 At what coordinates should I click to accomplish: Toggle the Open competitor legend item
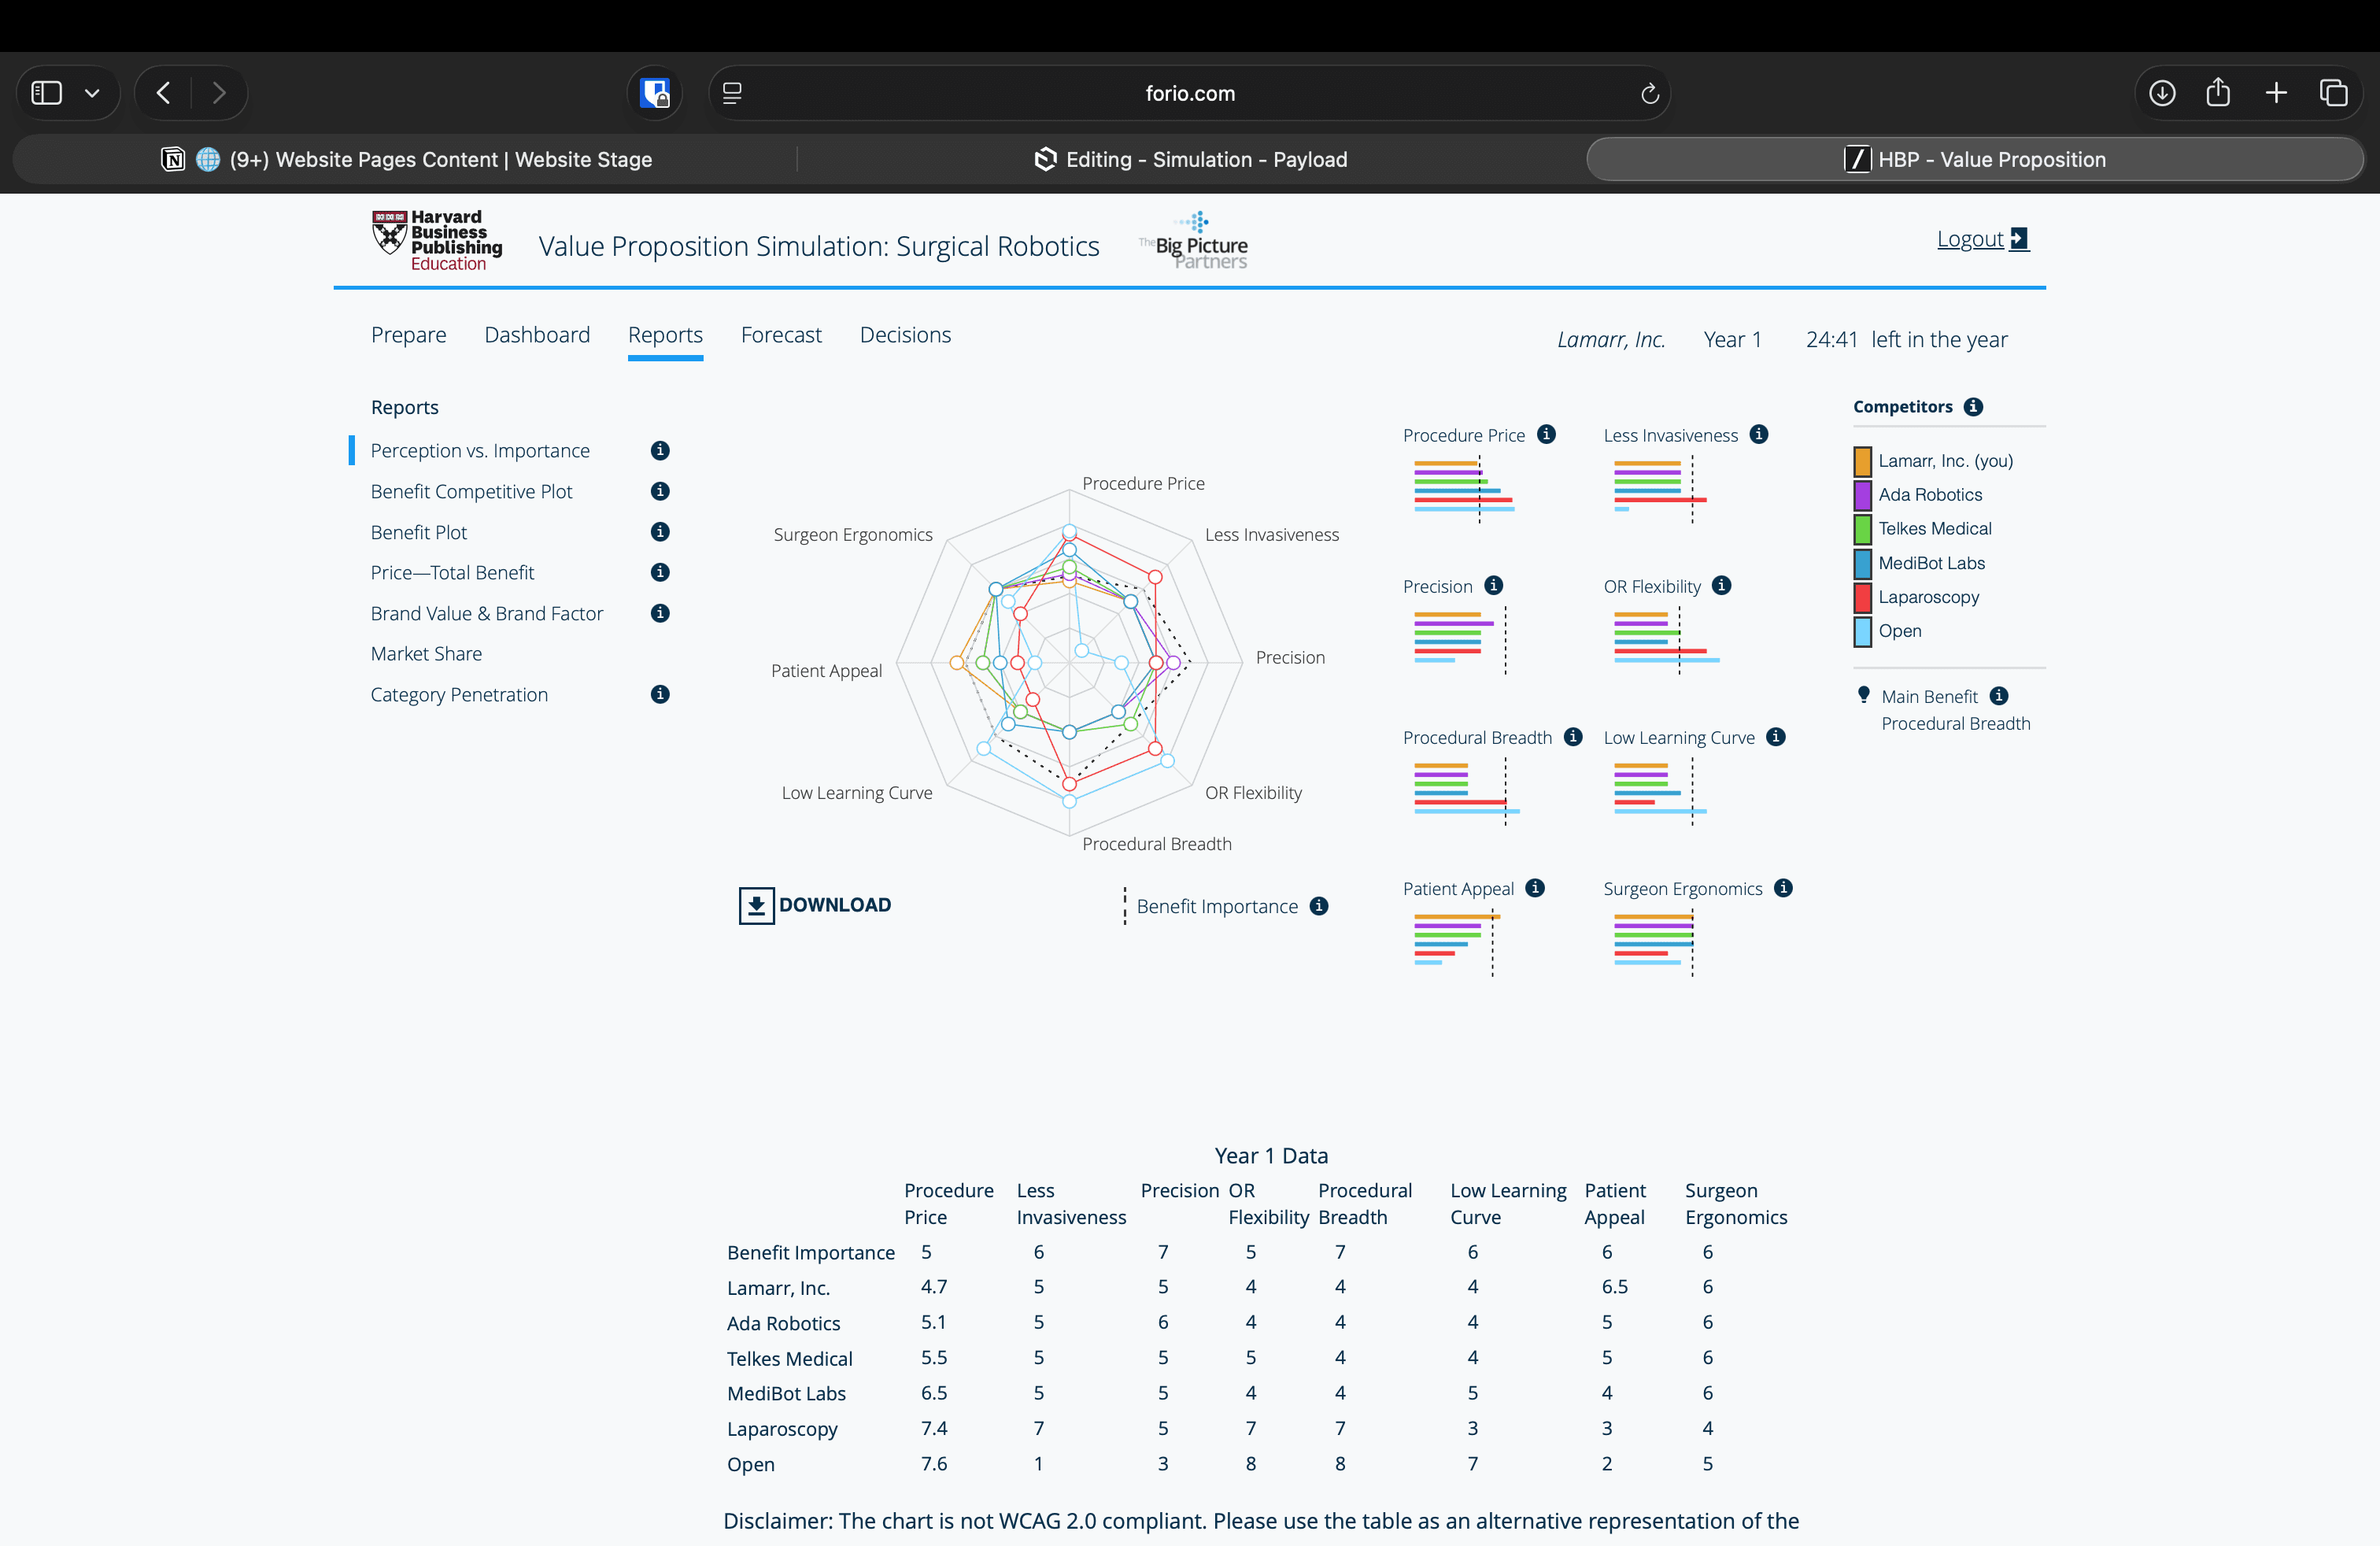coord(1862,631)
